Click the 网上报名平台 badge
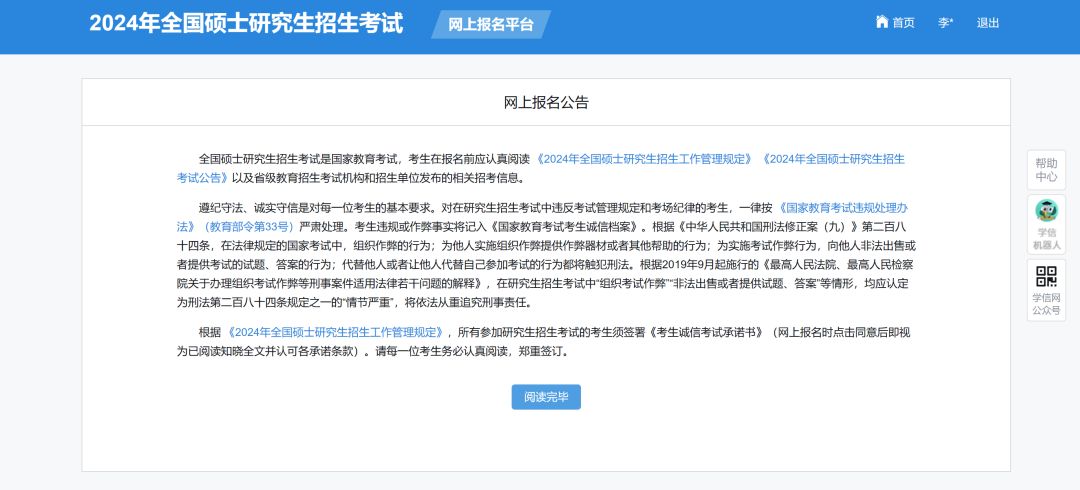Screen dimensions: 1080x490 491,24
